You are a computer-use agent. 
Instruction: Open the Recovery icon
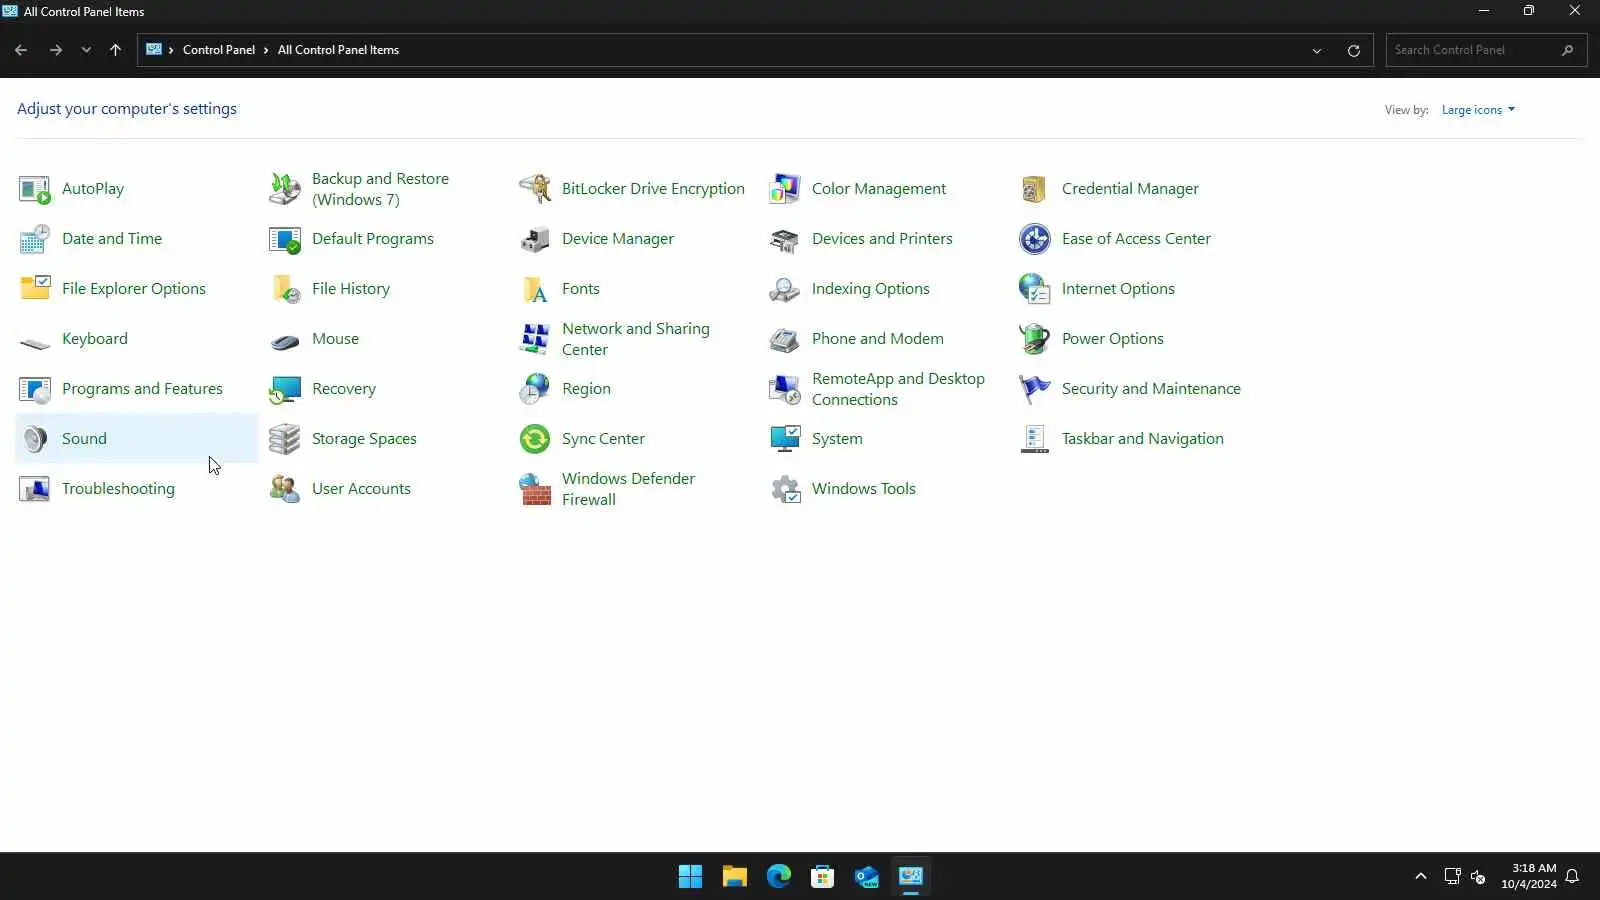point(285,389)
